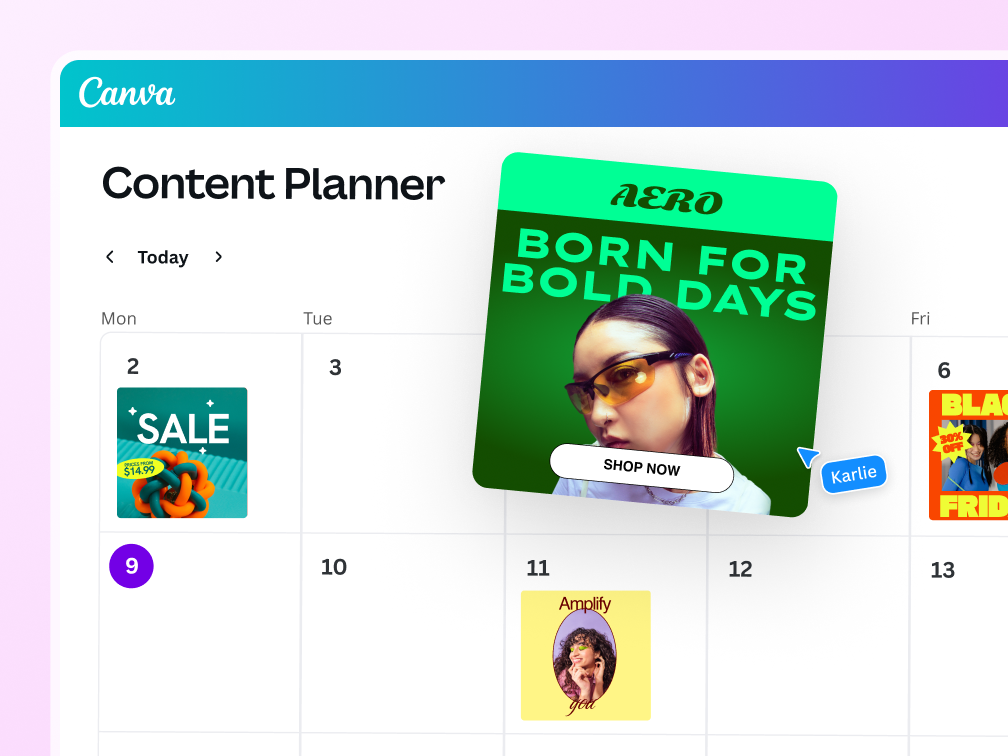The image size is (1008, 756).
Task: Click the Karlie collaborator cursor label
Action: pos(853,474)
